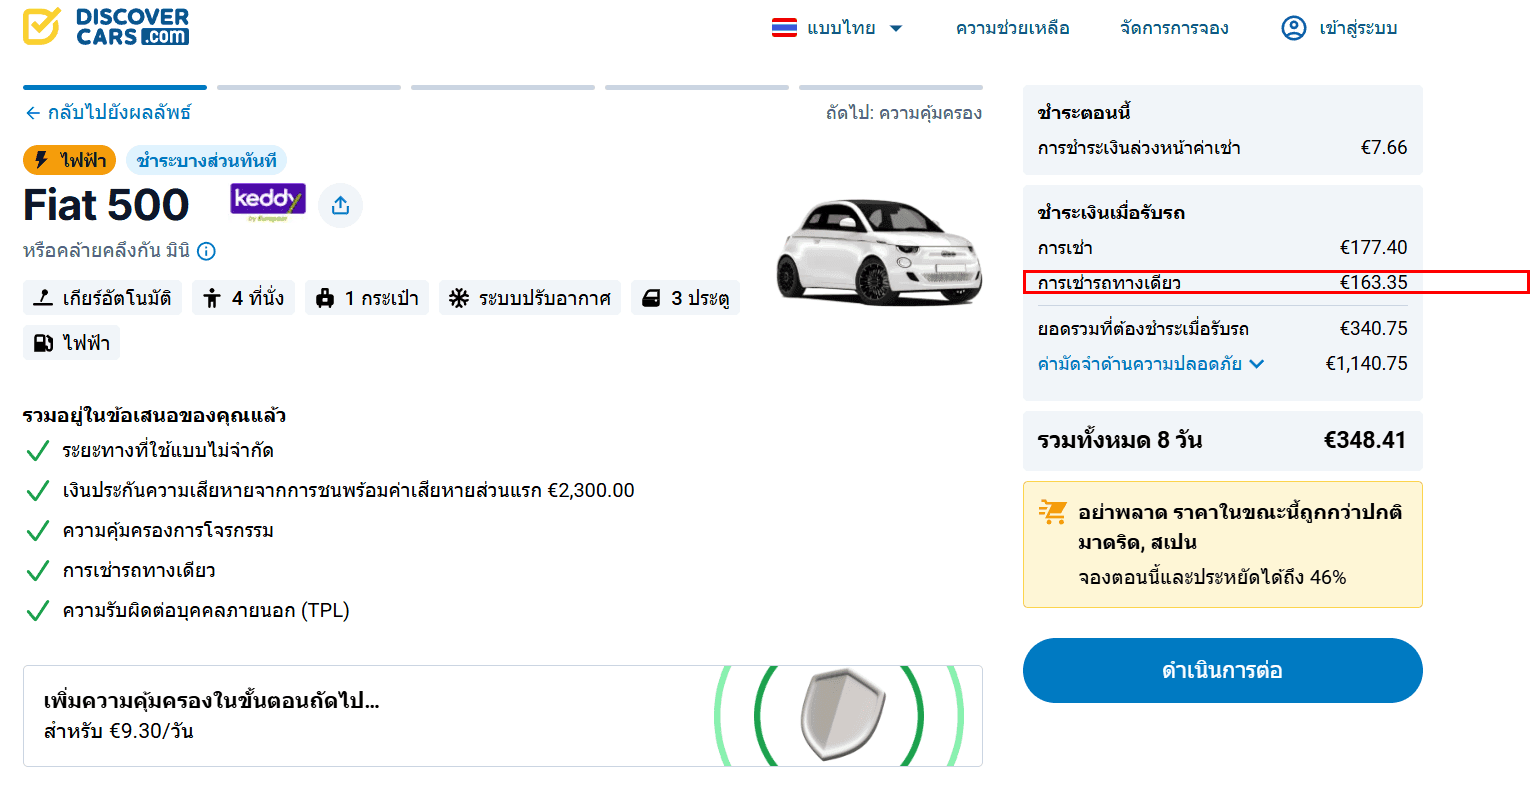Click the fuel pump ไฟฟ้า icon
This screenshot has height=793, width=1534.
[x=43, y=343]
